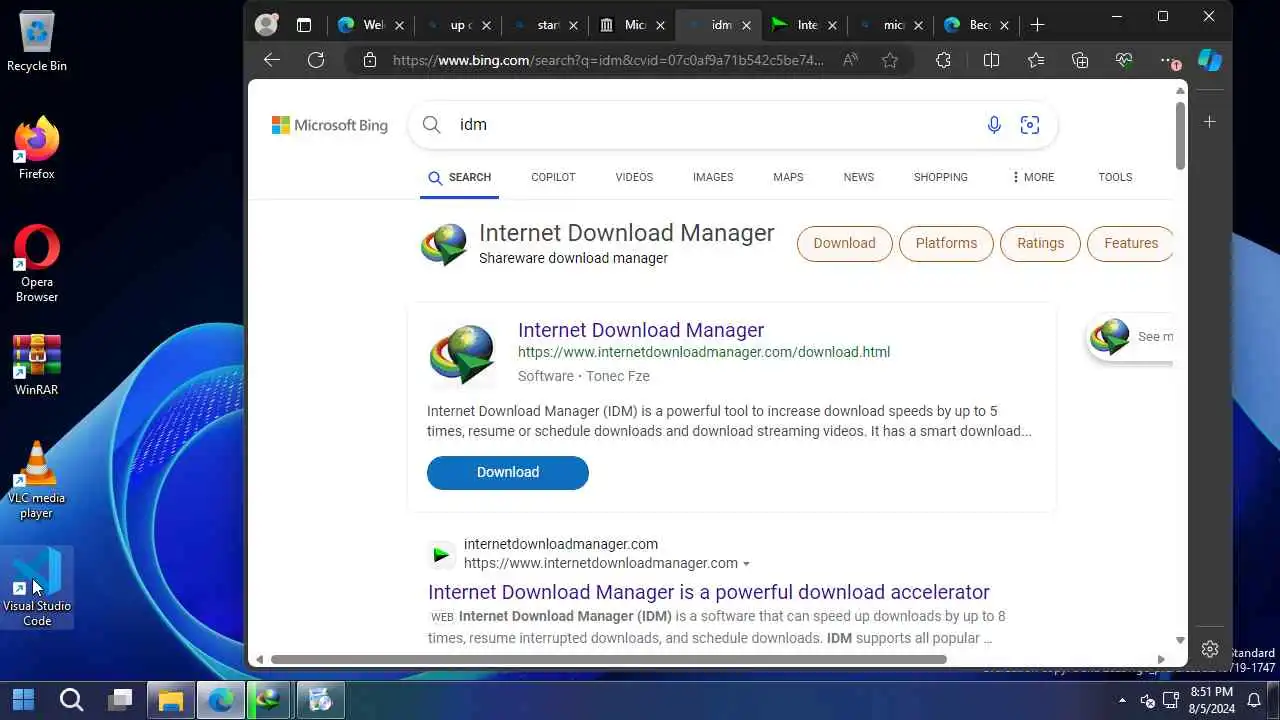The width and height of the screenshot is (1280, 720).
Task: Click the Features pill chip
Action: [1130, 243]
